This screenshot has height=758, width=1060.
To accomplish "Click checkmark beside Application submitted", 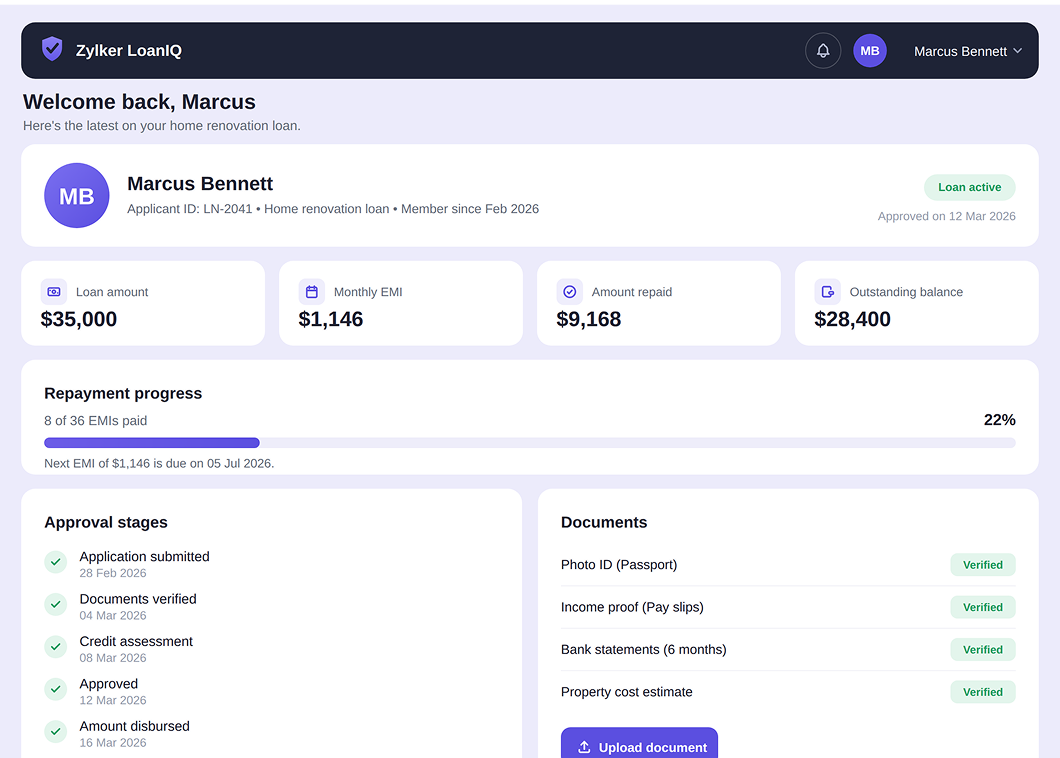I will pyautogui.click(x=55, y=562).
